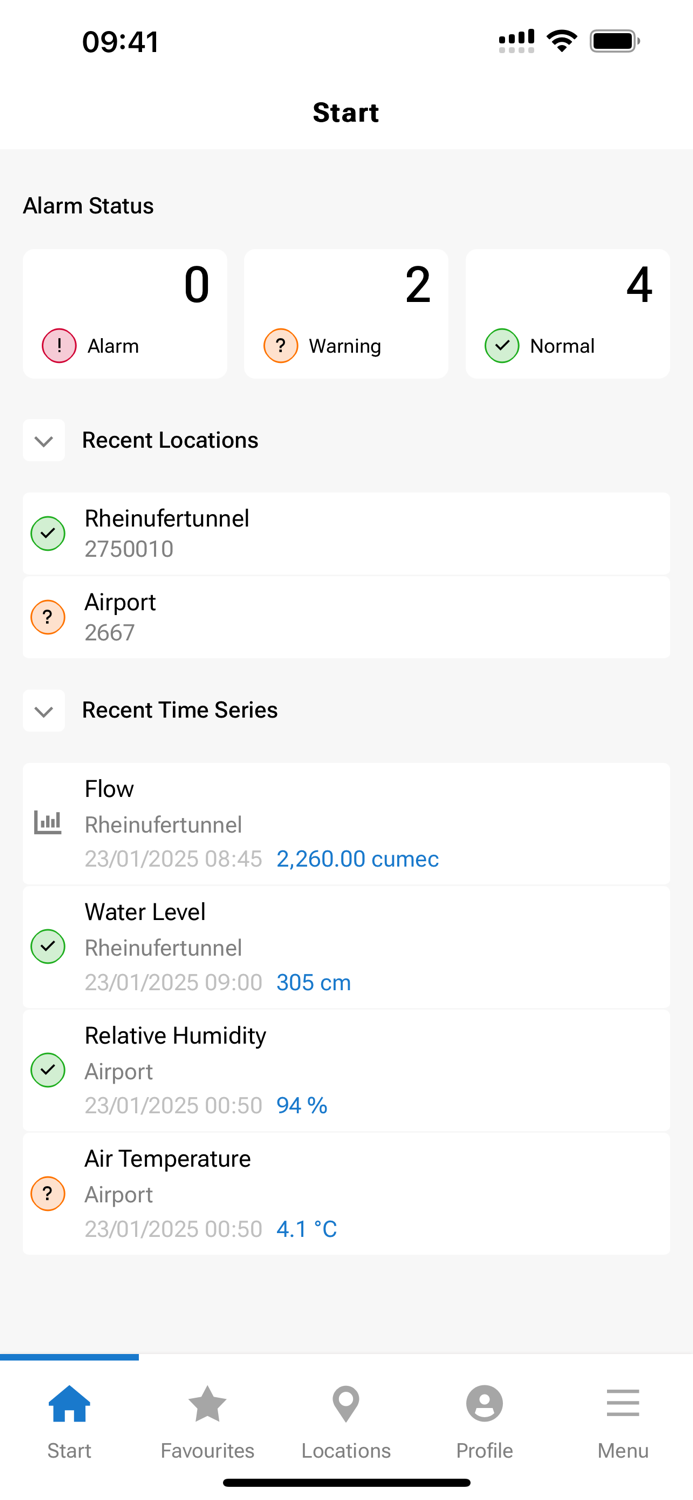Tap the green check icon beside Rheinufertunnel 2750010
693x1500 pixels.
point(48,533)
